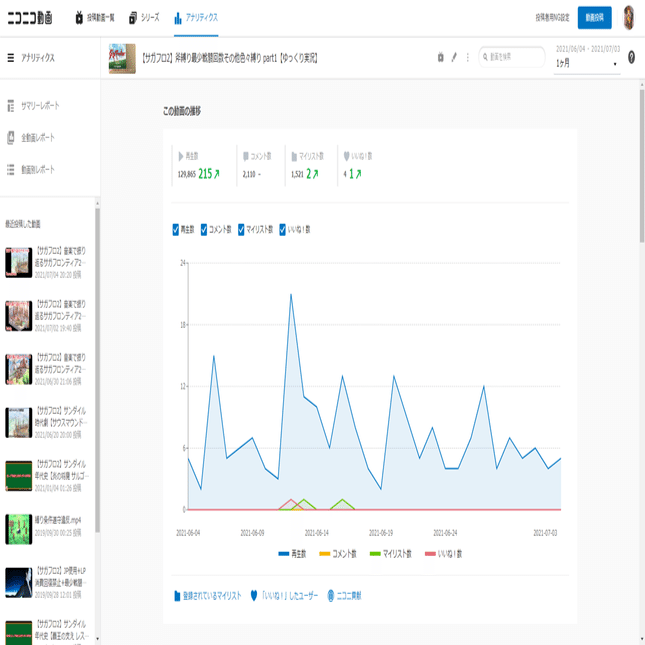Uncheck the 再生数 checkbox

click(x=176, y=230)
